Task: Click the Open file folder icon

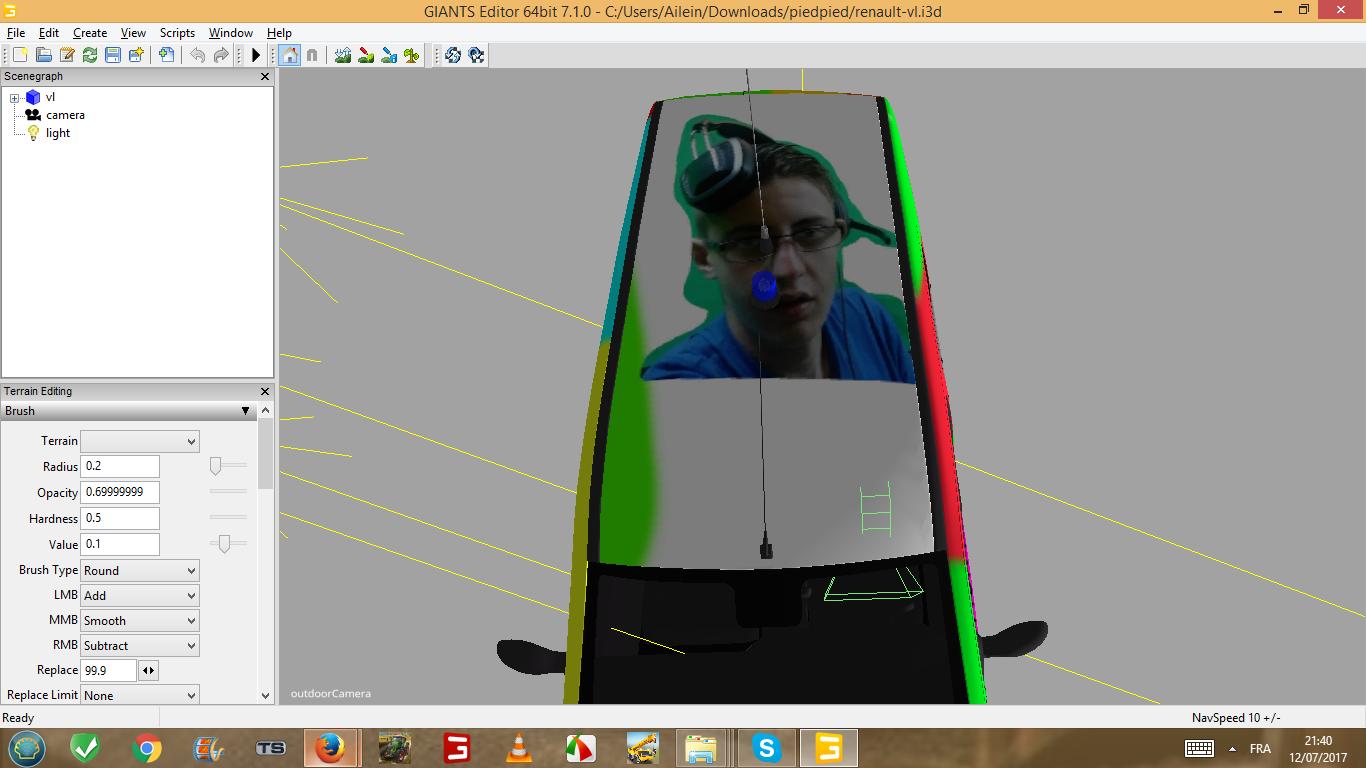Action: [43, 55]
